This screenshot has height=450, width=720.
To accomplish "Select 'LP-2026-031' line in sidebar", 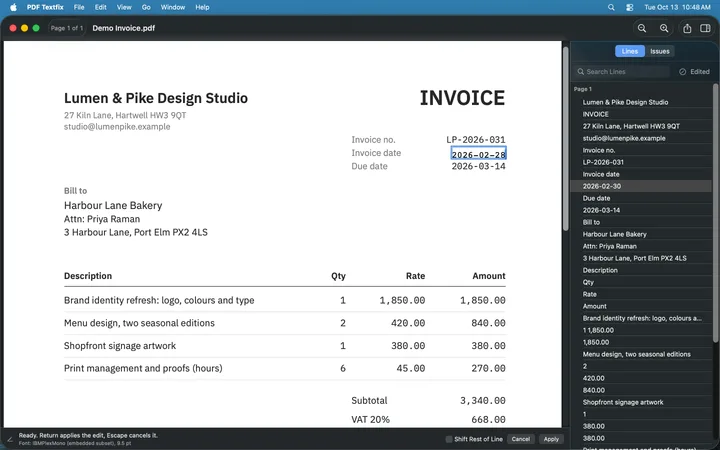I will [641, 162].
